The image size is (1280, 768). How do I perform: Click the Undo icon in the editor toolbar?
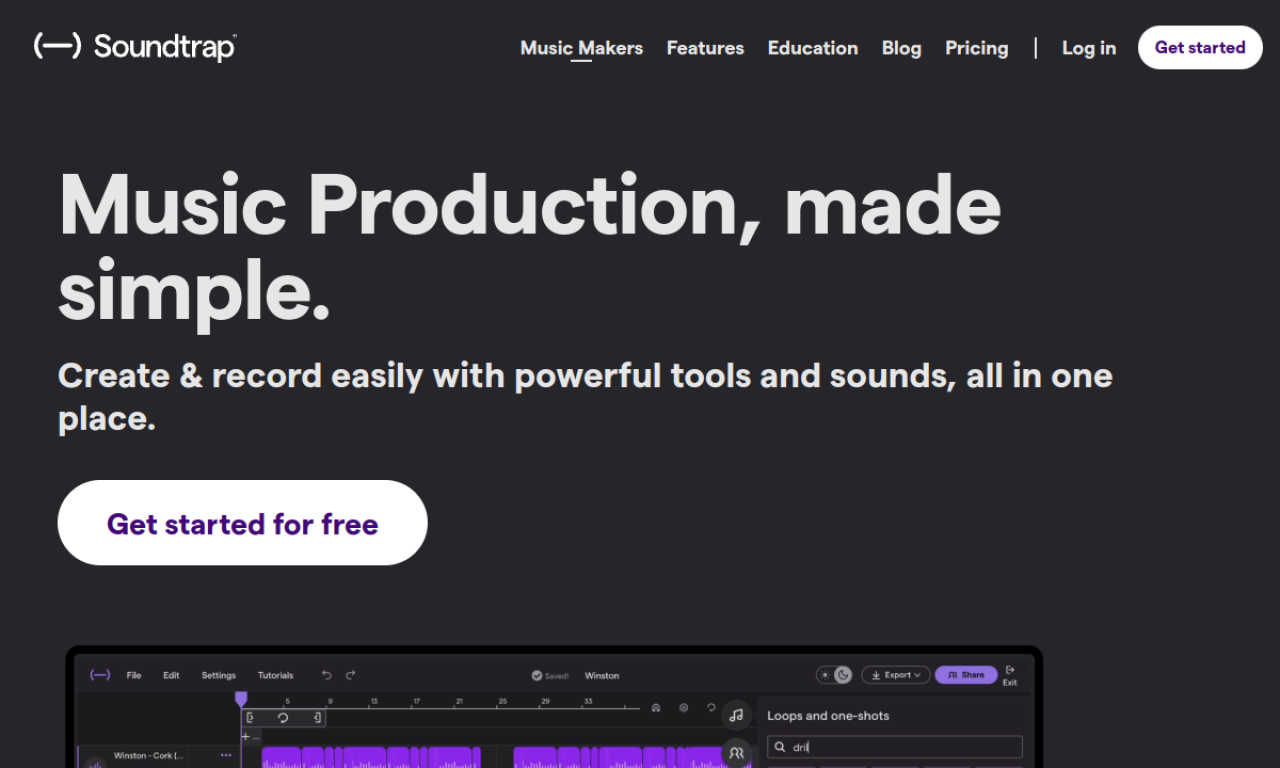pos(327,675)
